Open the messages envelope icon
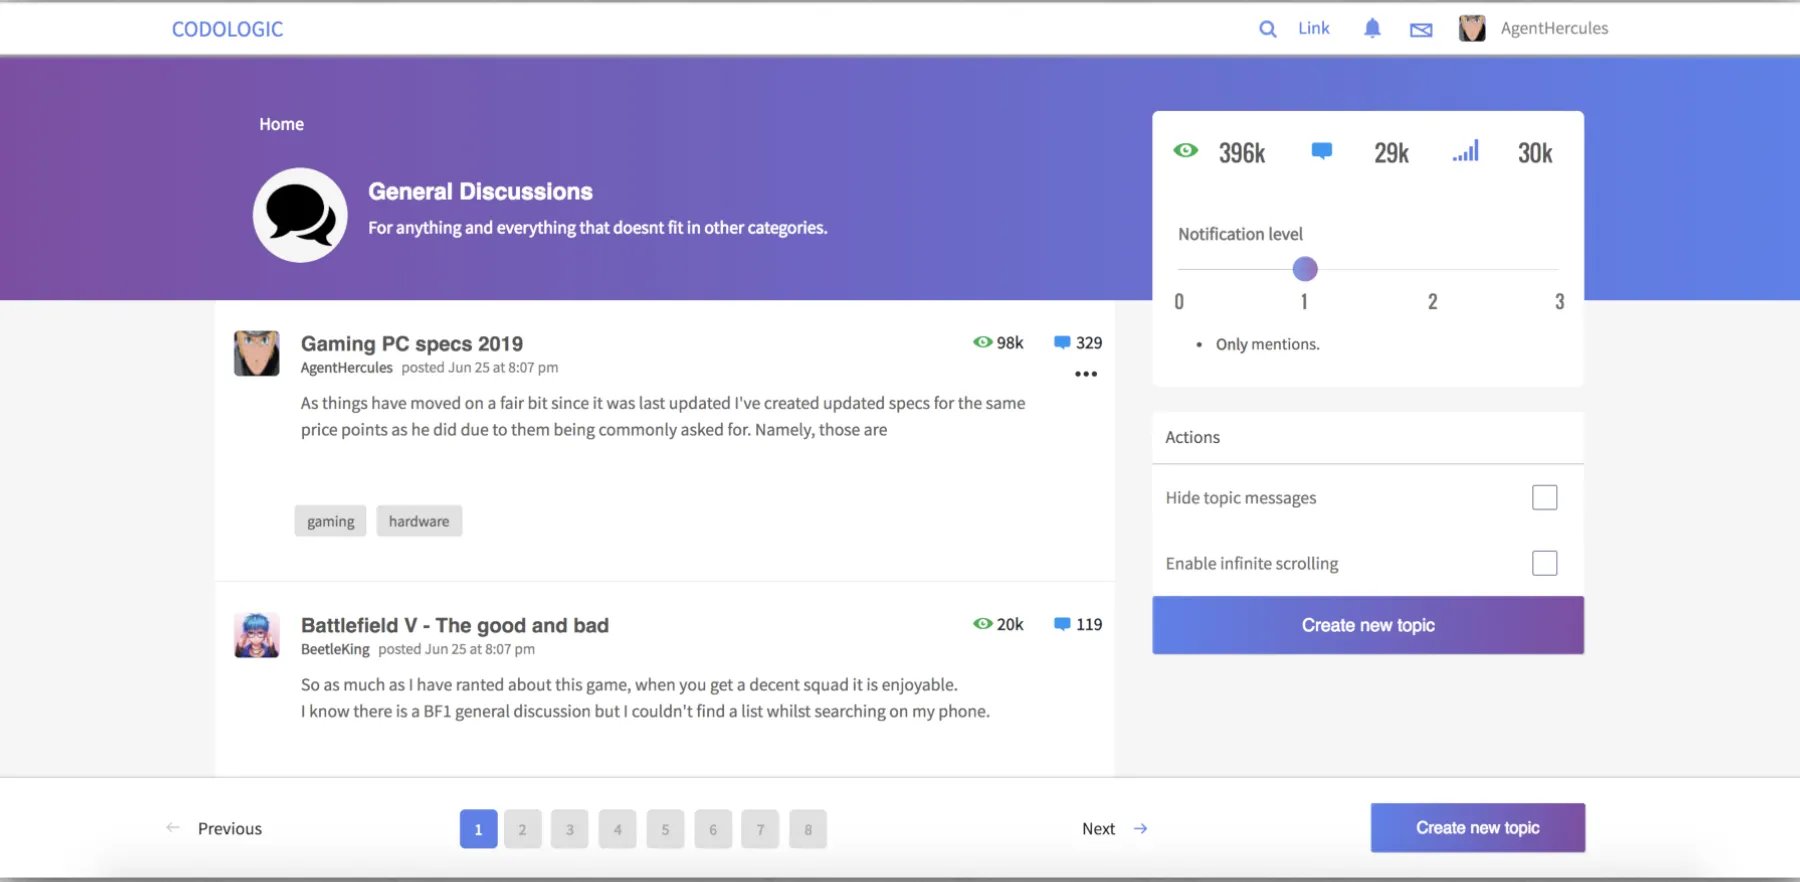Screen dimensions: 1800x882 (1420, 30)
